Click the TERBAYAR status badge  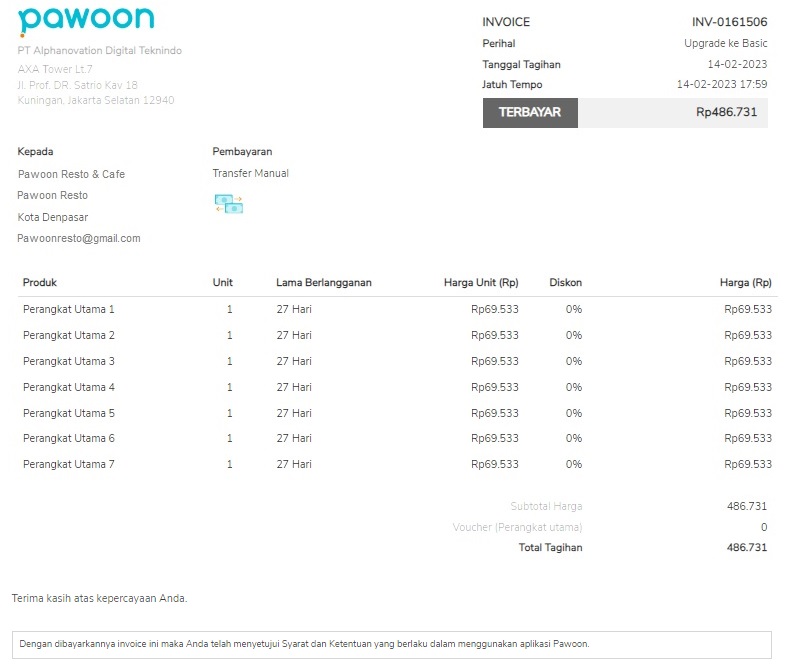(530, 112)
